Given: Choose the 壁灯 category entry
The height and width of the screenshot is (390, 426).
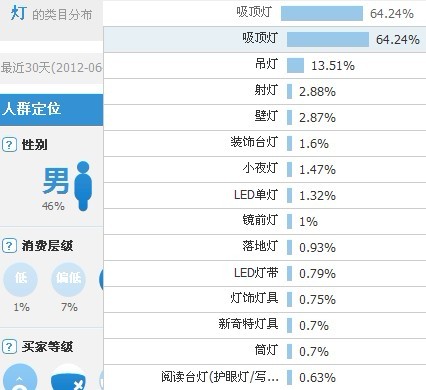Looking at the screenshot, I should point(265,117).
